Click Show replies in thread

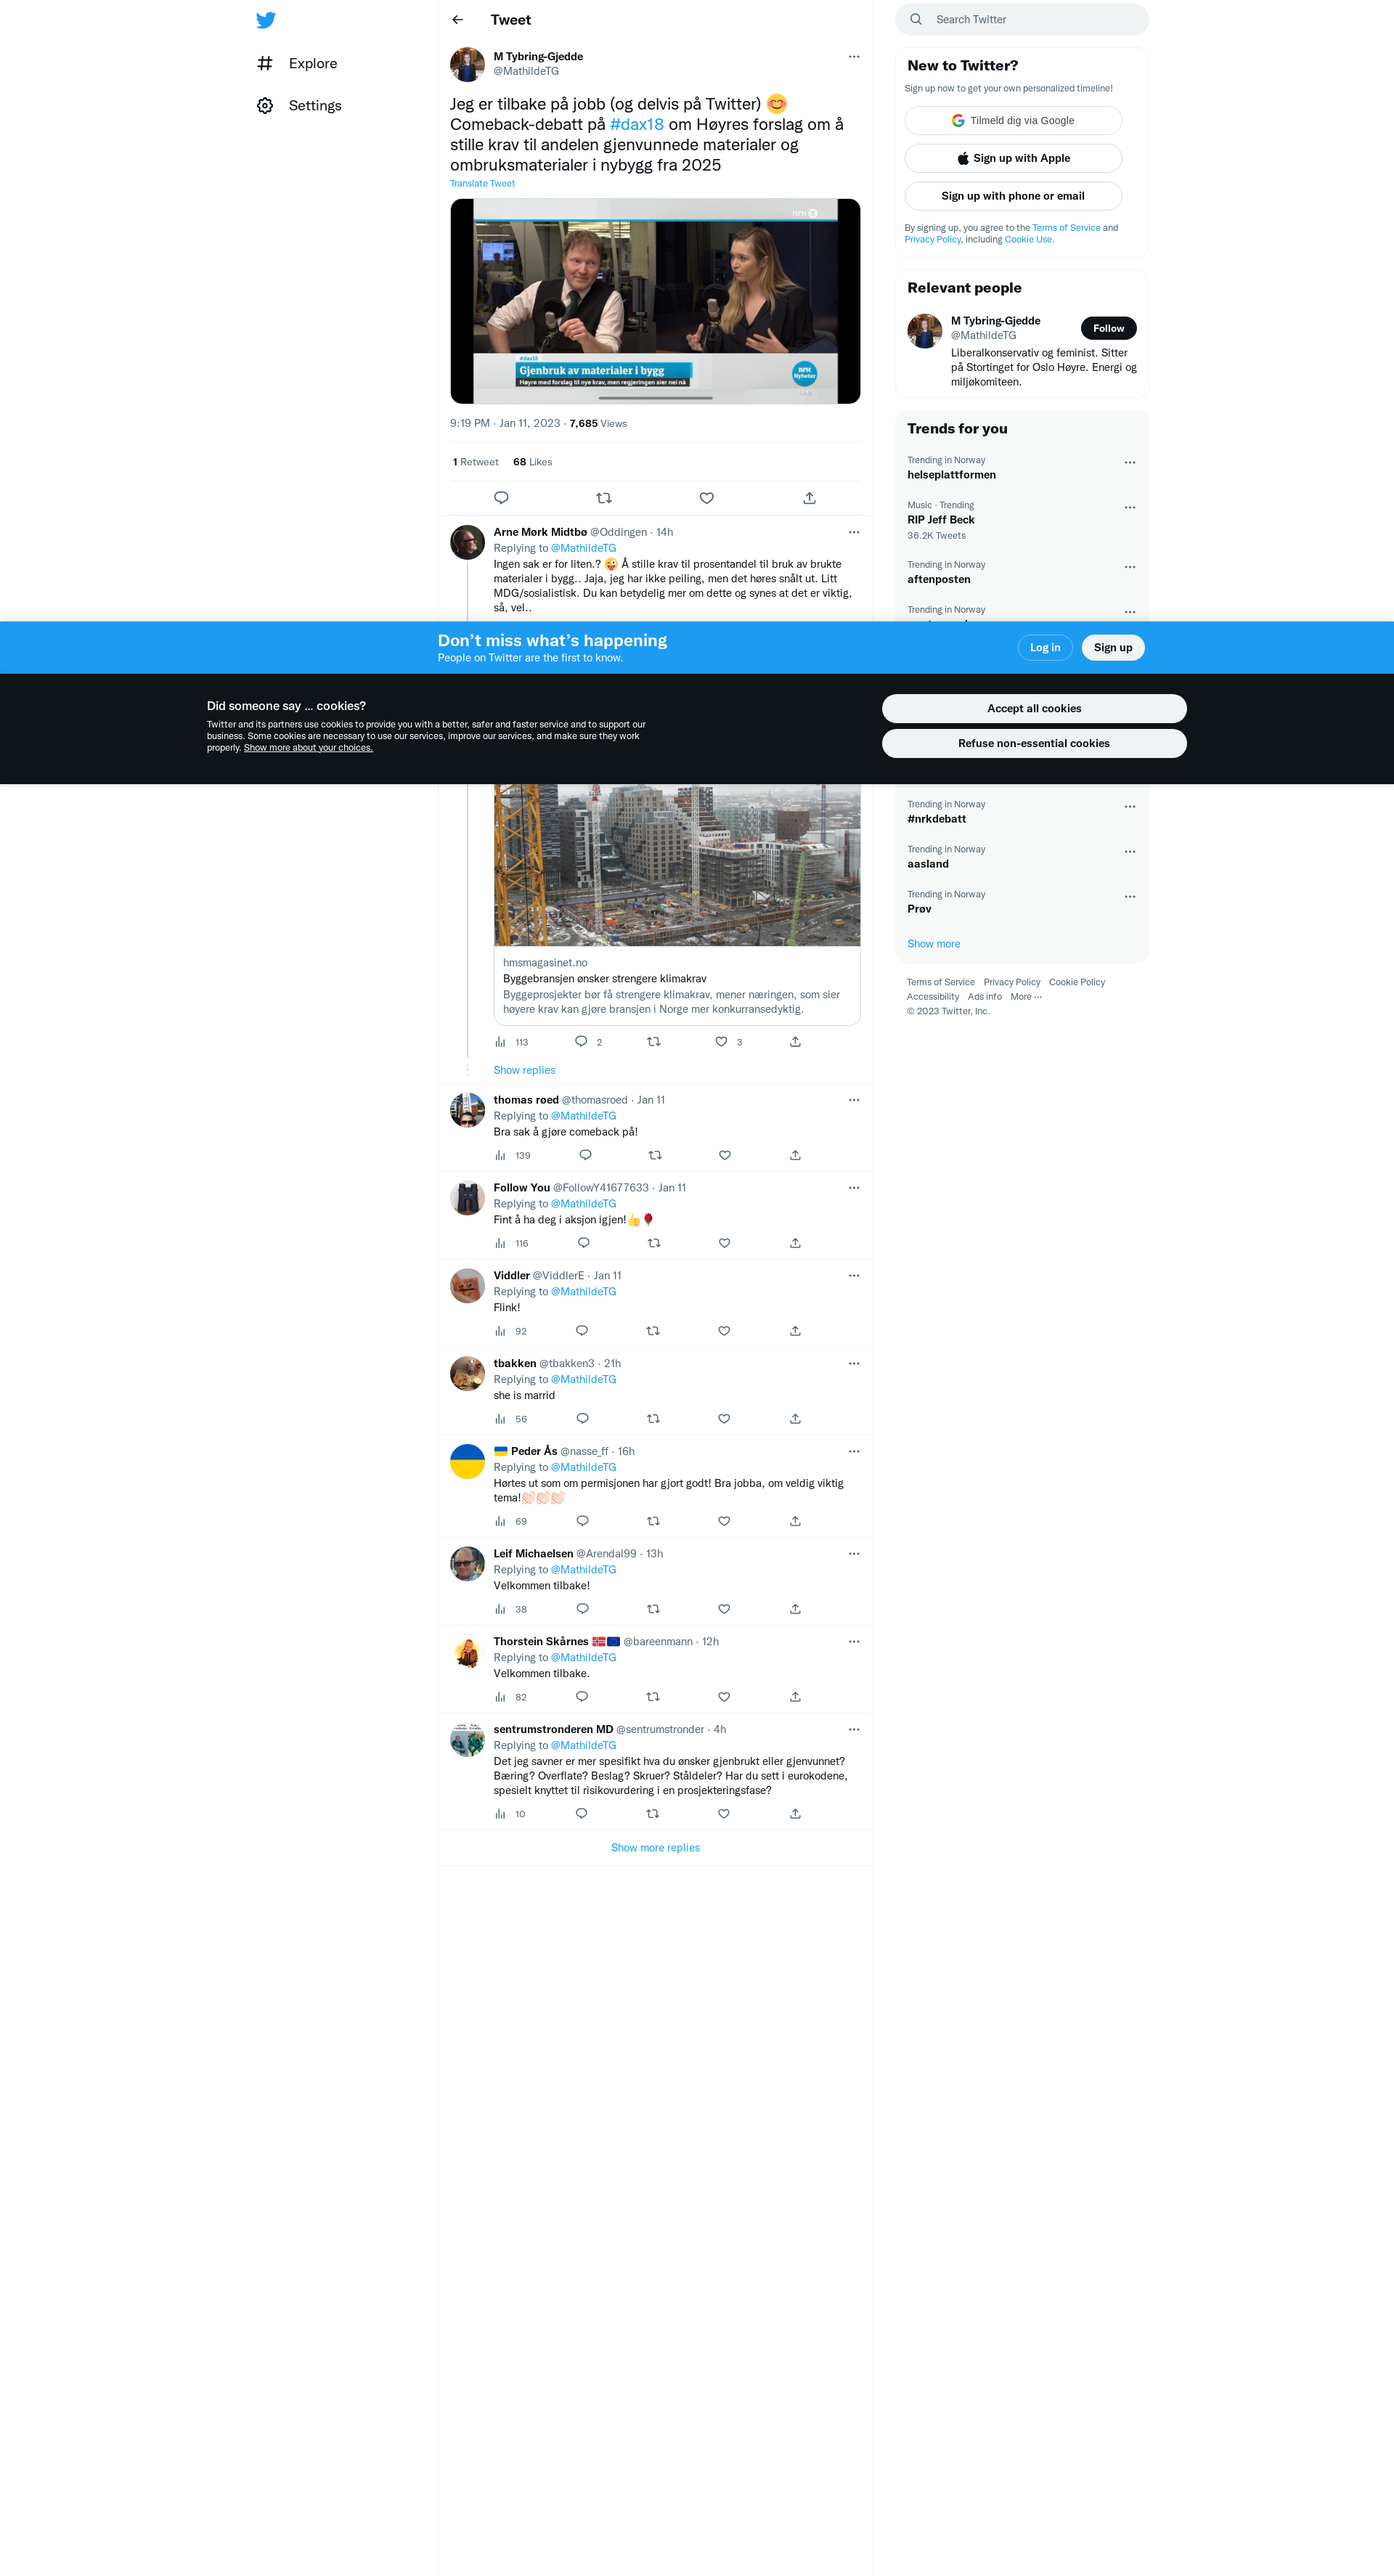click(x=524, y=1070)
